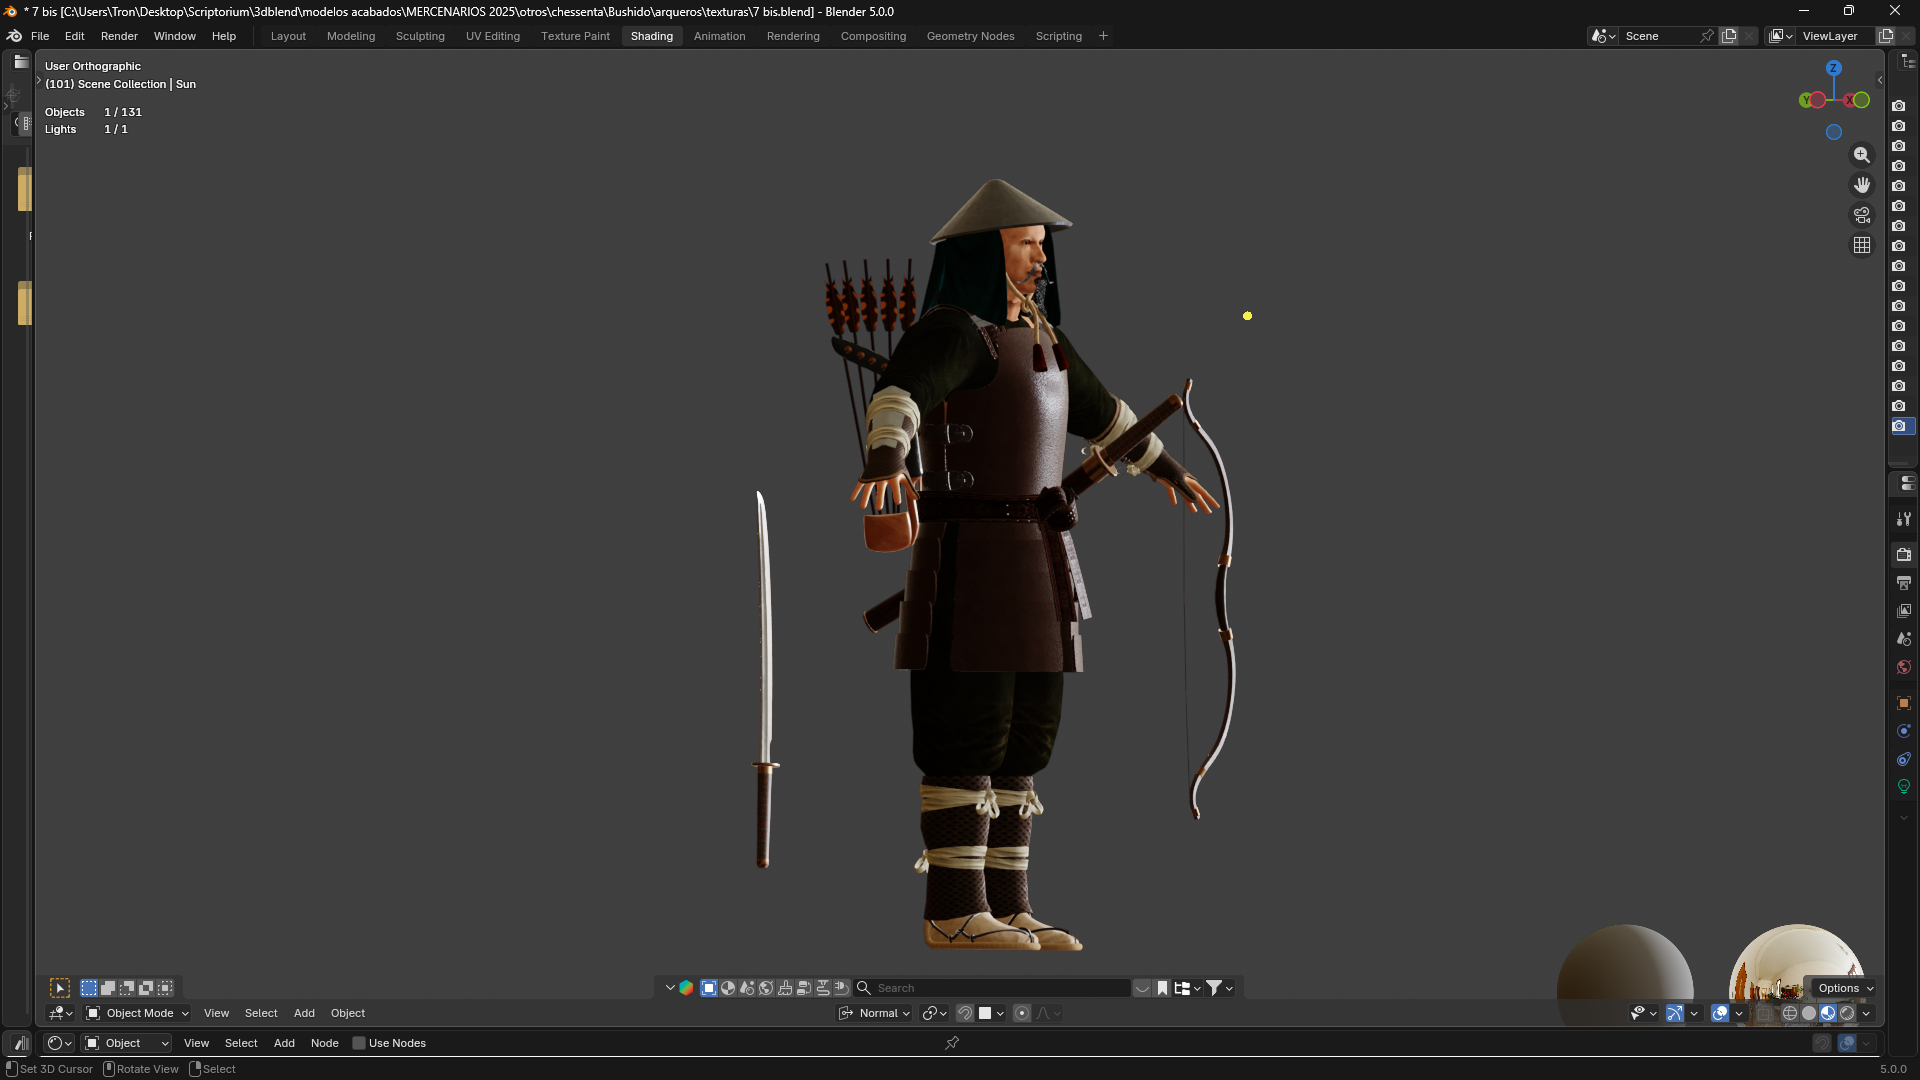Switch to the Rendering workspace tab
The image size is (1920, 1080).
click(793, 36)
